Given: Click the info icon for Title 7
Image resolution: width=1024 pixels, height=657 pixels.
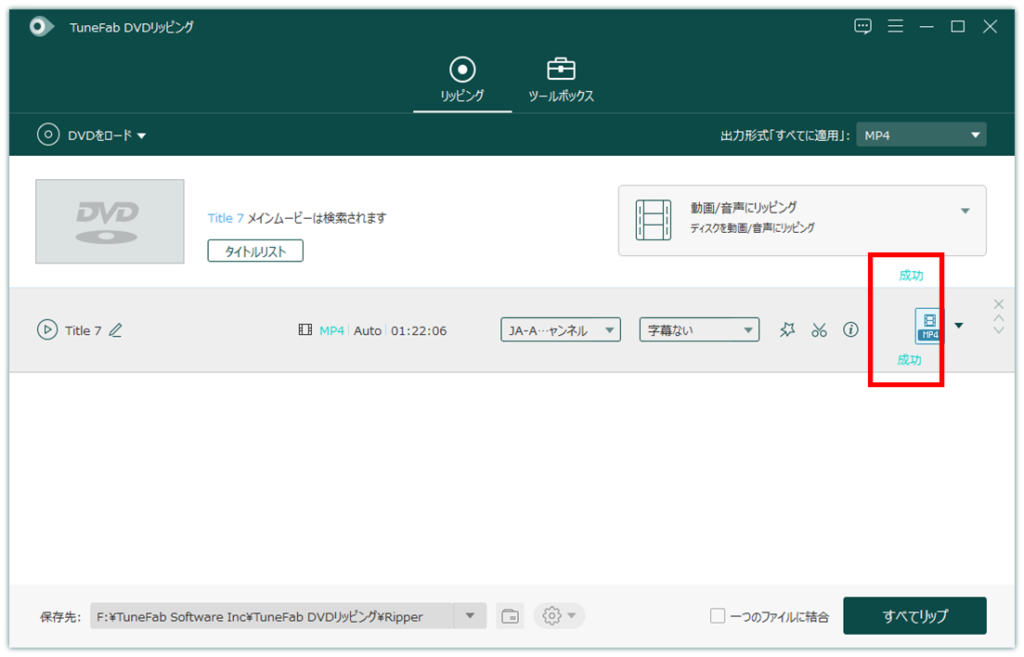Looking at the screenshot, I should pos(850,330).
